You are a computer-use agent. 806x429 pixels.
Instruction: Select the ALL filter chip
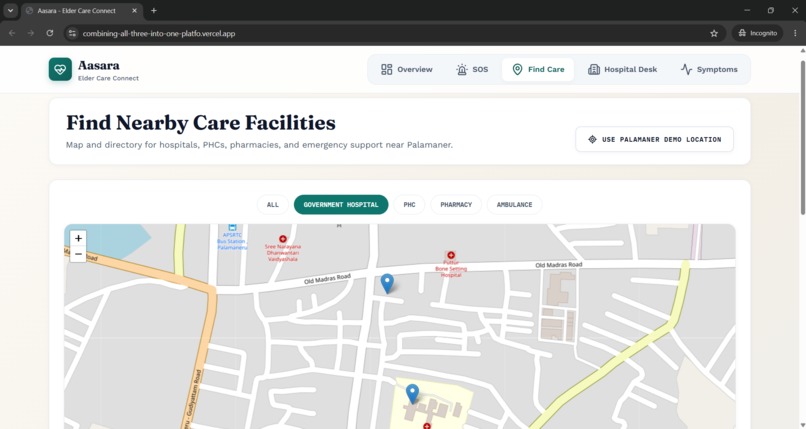pyautogui.click(x=272, y=204)
